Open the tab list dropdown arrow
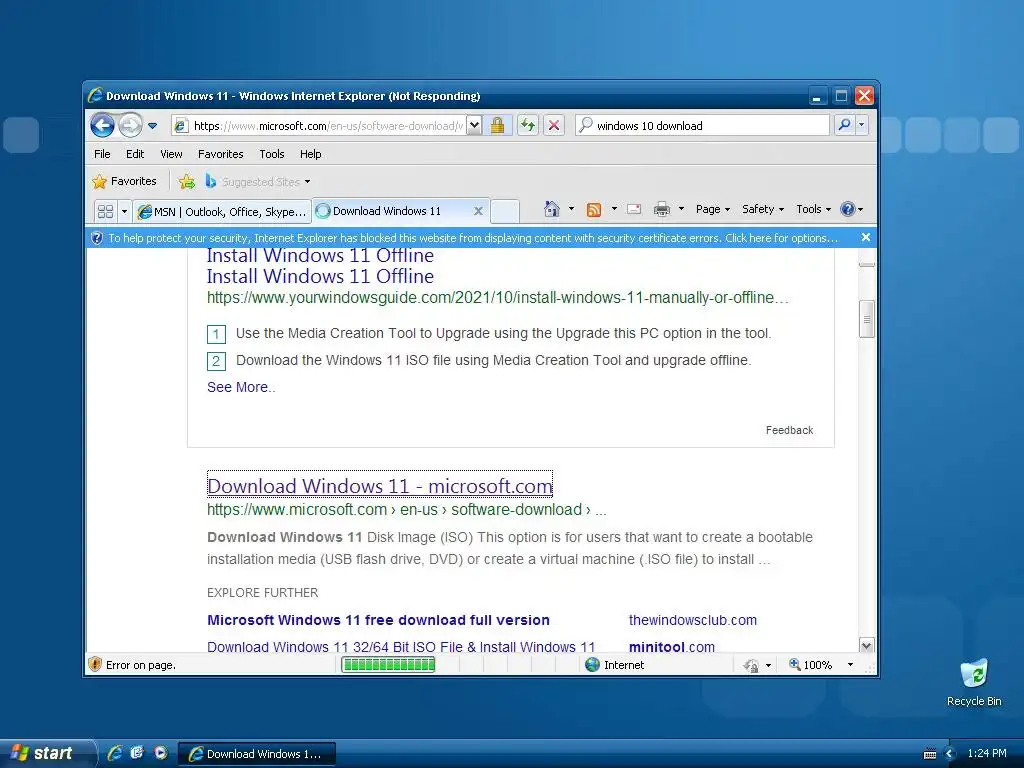Image resolution: width=1024 pixels, height=768 pixels. 124,211
